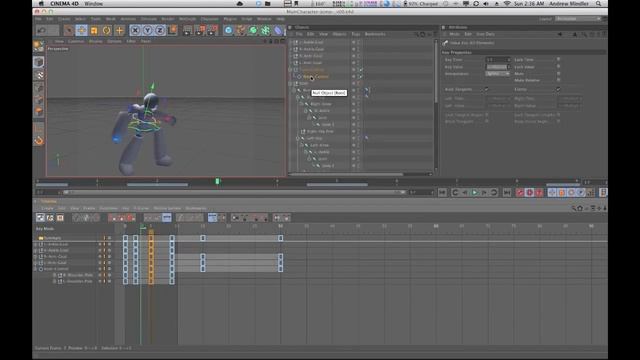Click the blue Cube primitive icon
The height and width of the screenshot is (360, 640).
(x=228, y=30)
